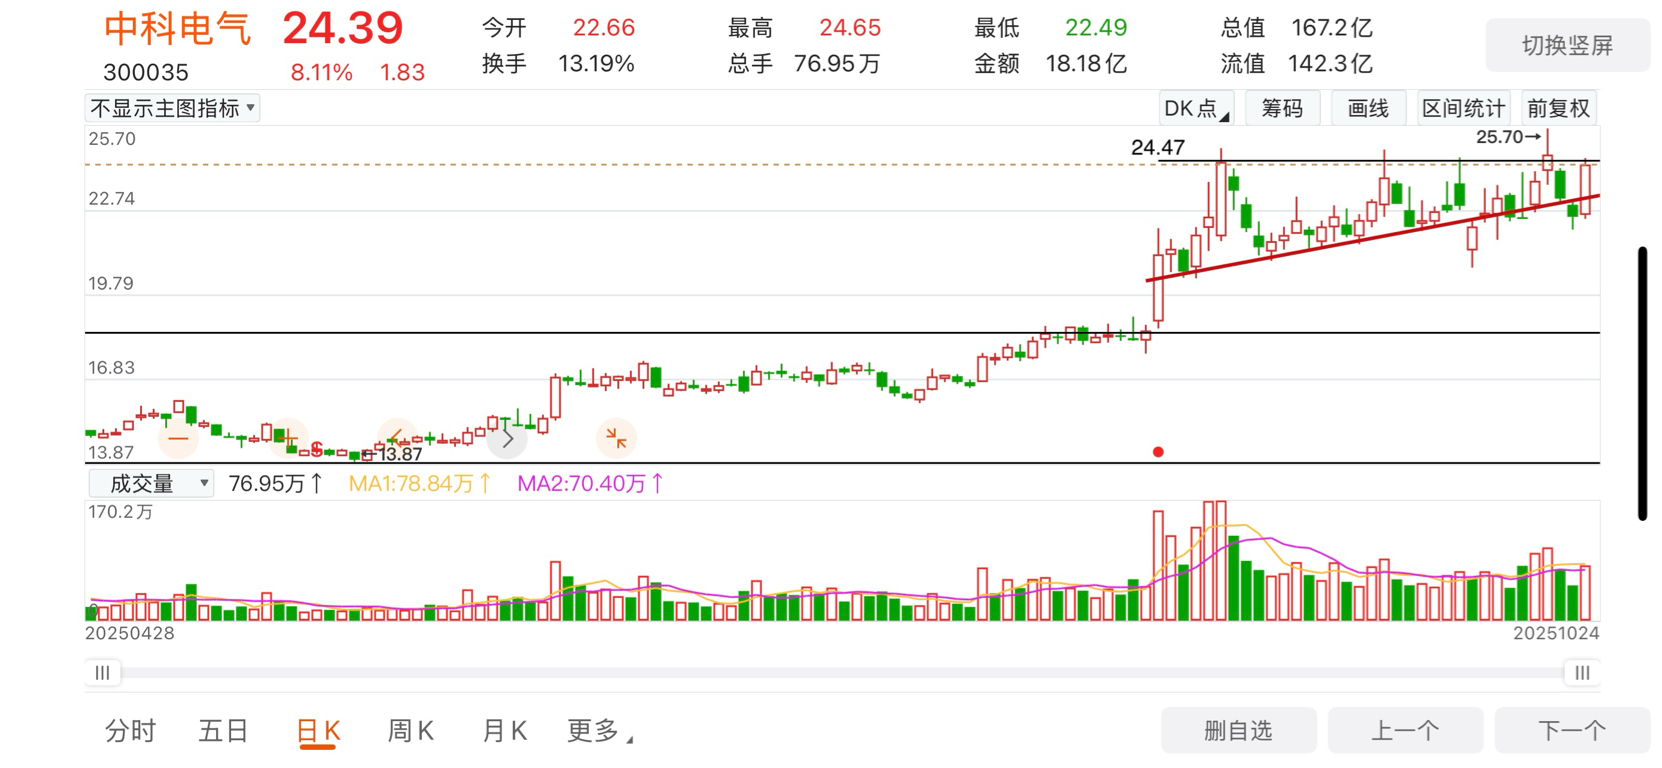Grab the right handle of the date range slider
1662x768 pixels.
coord(1582,673)
